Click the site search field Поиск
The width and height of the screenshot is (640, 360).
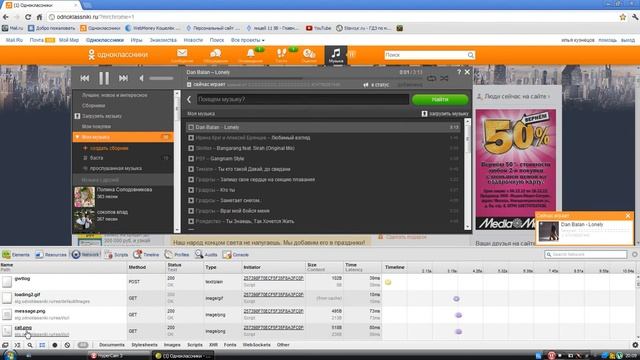[x=426, y=55]
